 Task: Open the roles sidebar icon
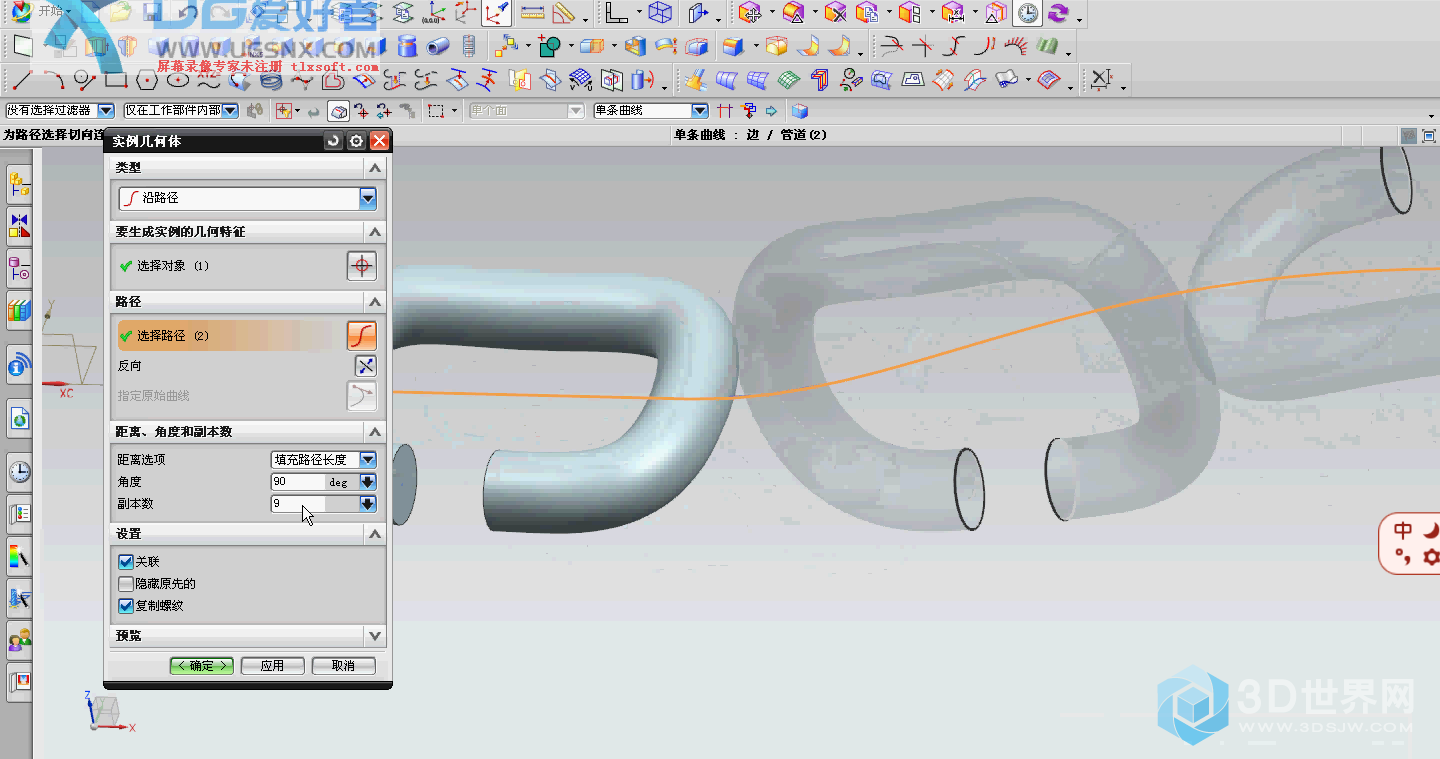19,640
